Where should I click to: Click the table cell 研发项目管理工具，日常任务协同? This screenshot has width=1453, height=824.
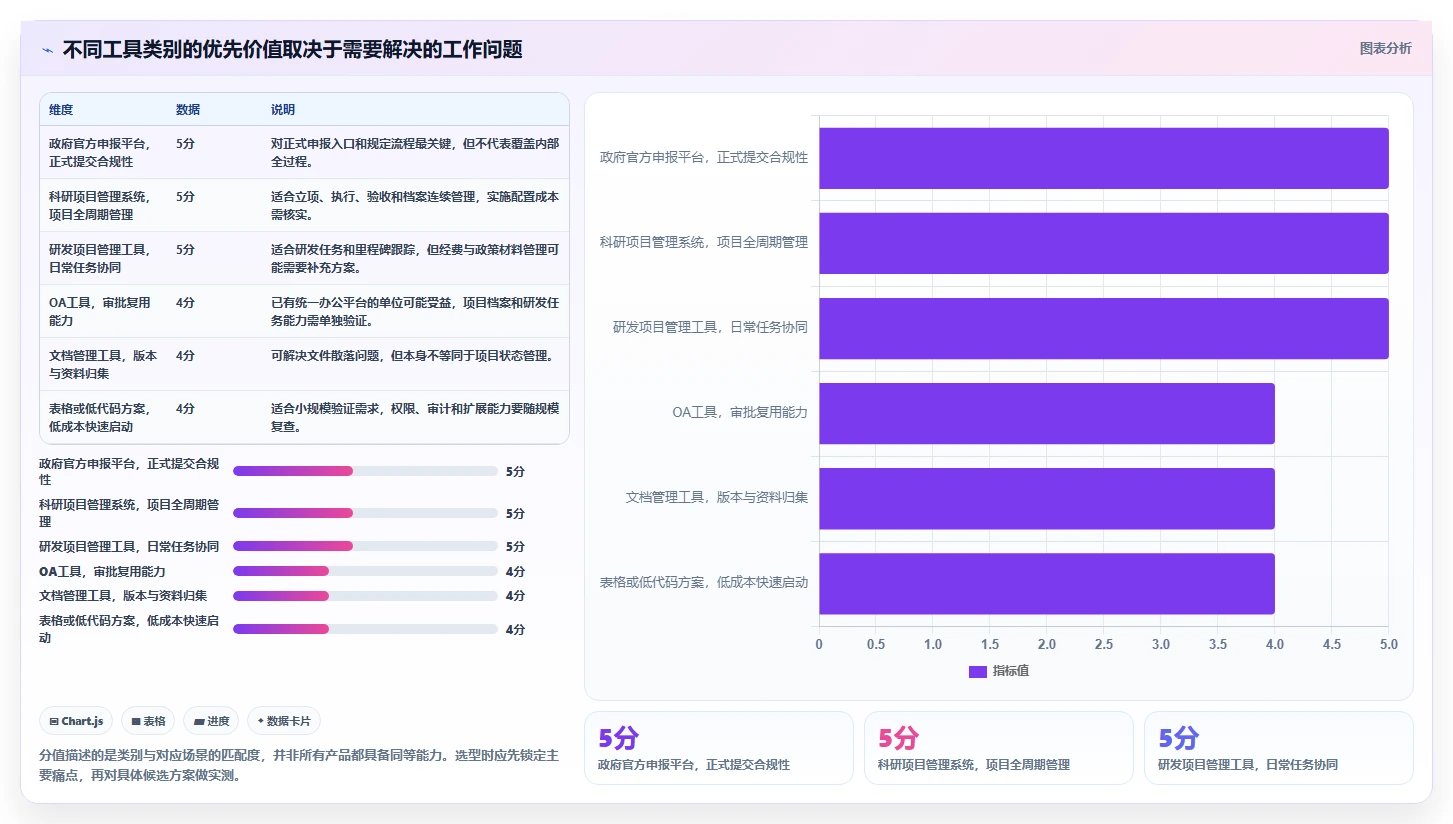(103, 258)
